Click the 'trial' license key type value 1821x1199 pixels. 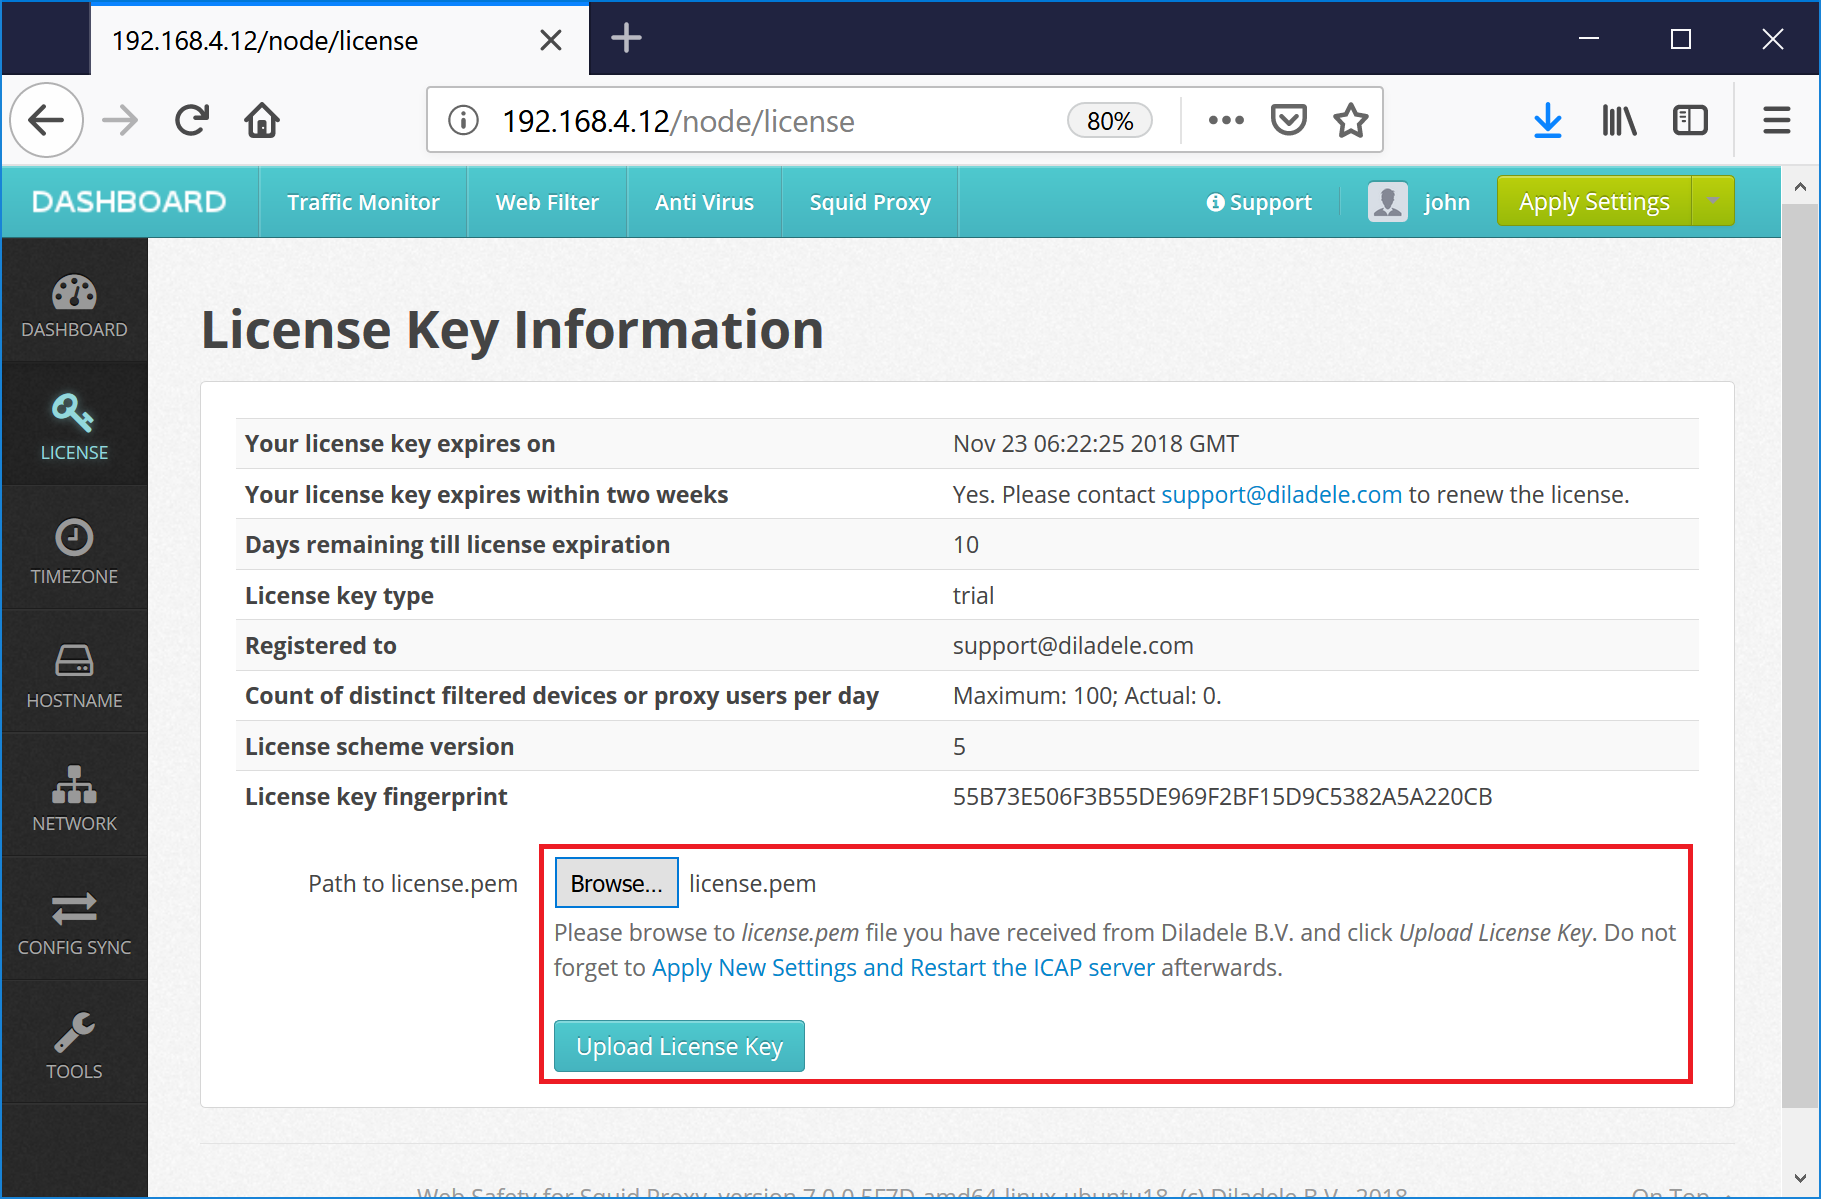[973, 595]
